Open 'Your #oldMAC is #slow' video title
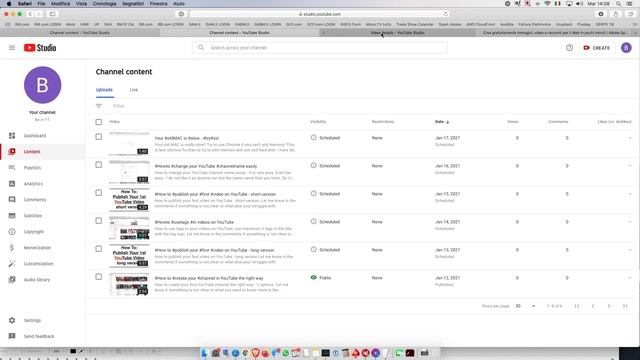Image resolution: width=640 pixels, height=360 pixels. point(187,138)
